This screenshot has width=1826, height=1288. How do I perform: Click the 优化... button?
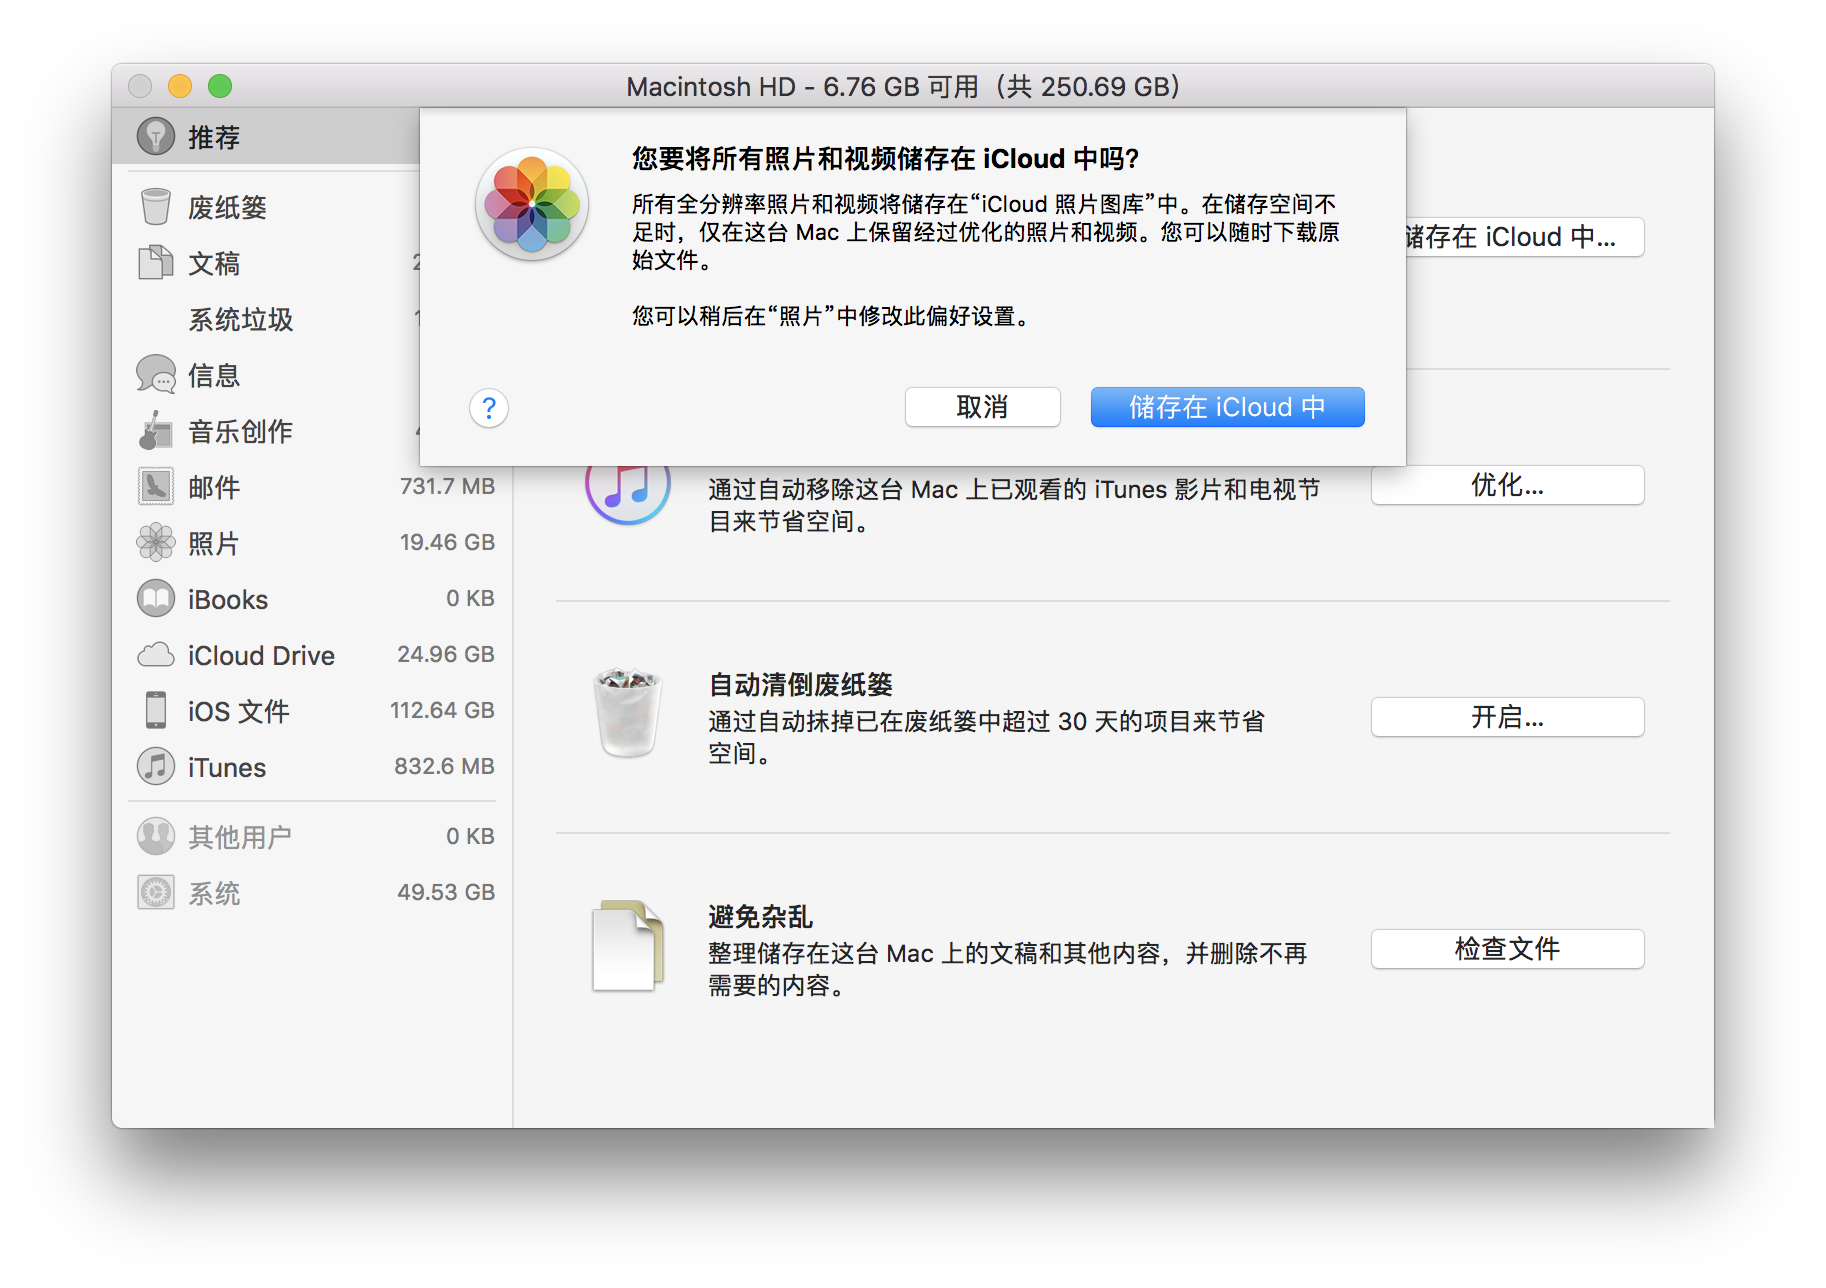1507,485
